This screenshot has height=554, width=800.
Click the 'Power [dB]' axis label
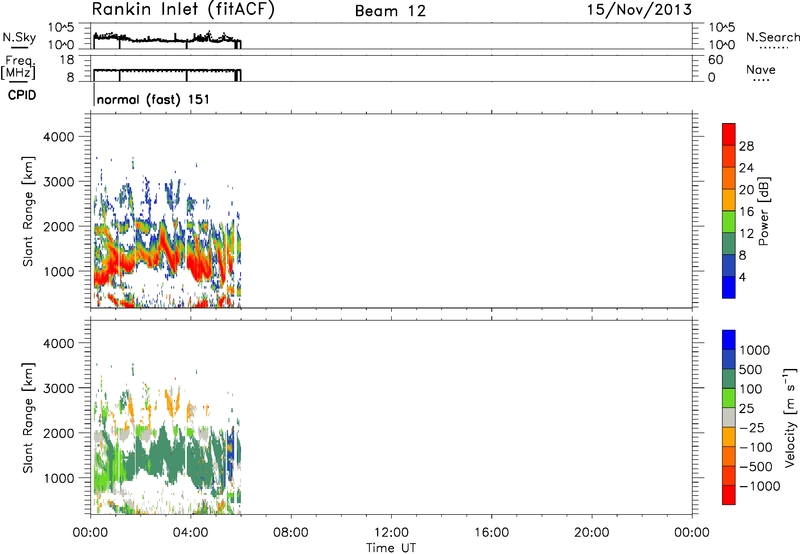click(764, 211)
